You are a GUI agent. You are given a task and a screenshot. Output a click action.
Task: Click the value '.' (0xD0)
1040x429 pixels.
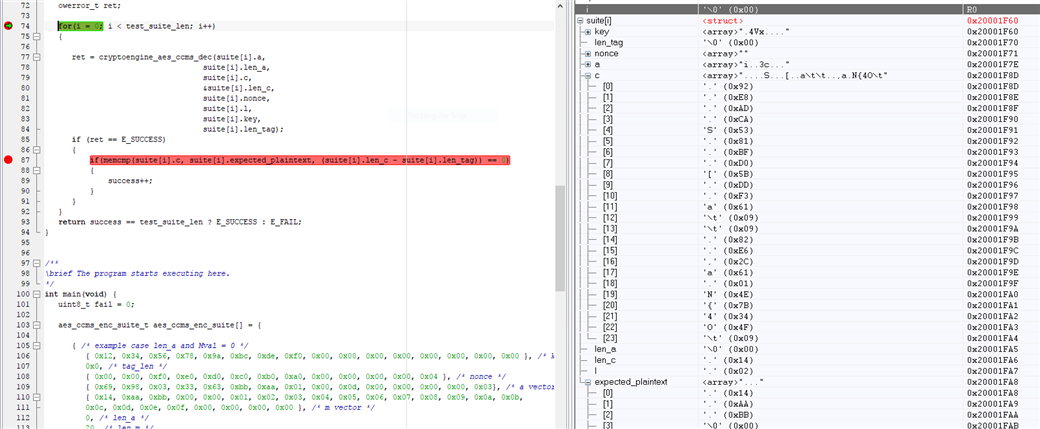[727, 162]
